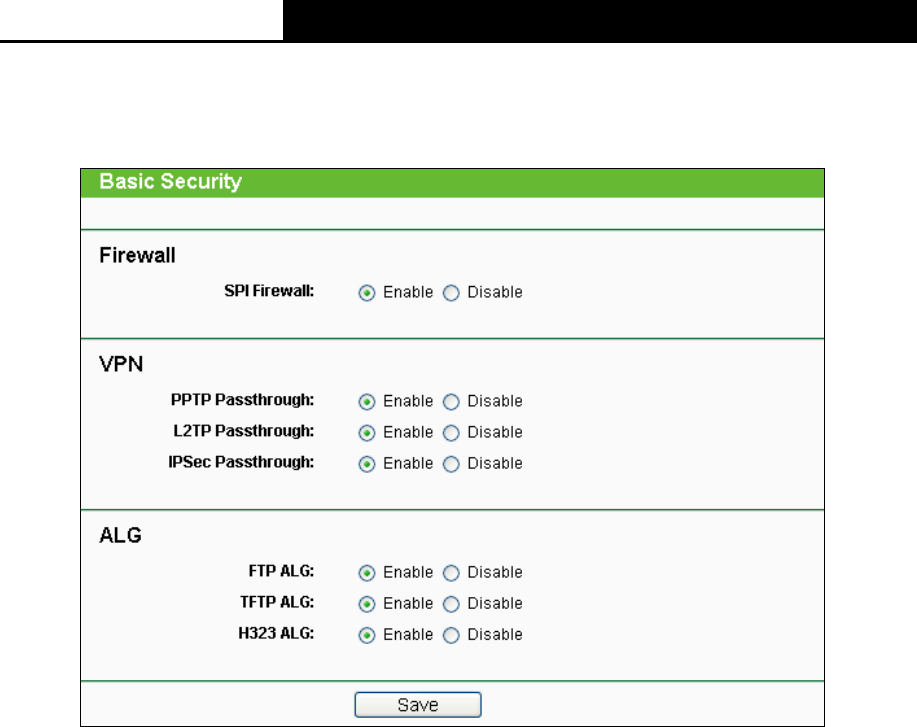Turn off FTP ALG with Disable
917x727 pixels.
coord(451,573)
